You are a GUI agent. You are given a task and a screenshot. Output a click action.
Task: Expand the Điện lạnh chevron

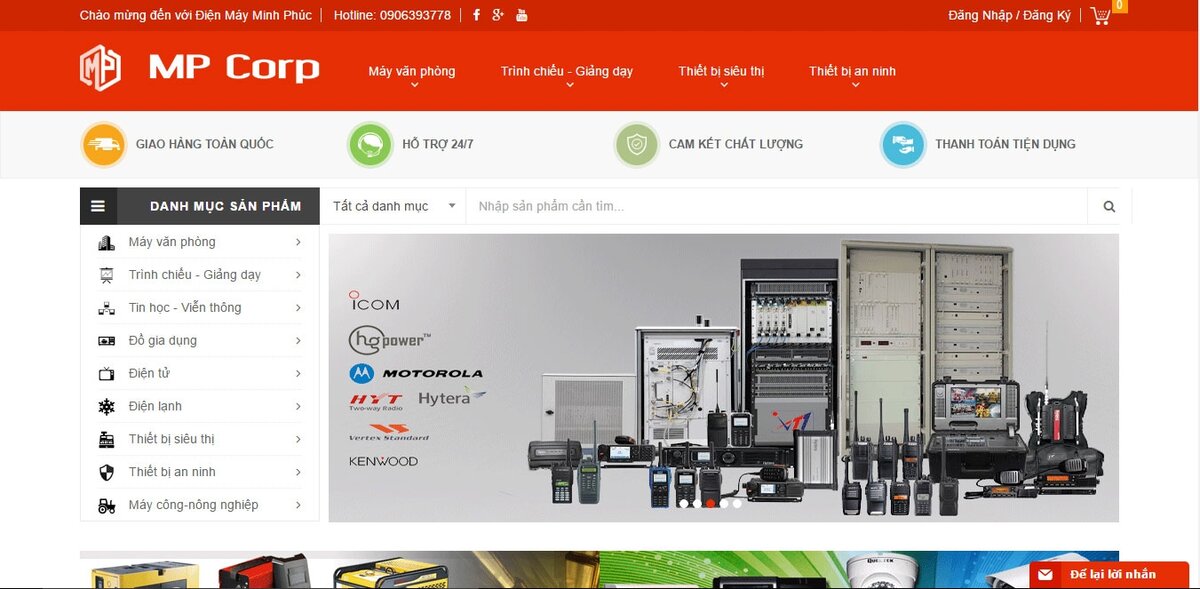(298, 406)
